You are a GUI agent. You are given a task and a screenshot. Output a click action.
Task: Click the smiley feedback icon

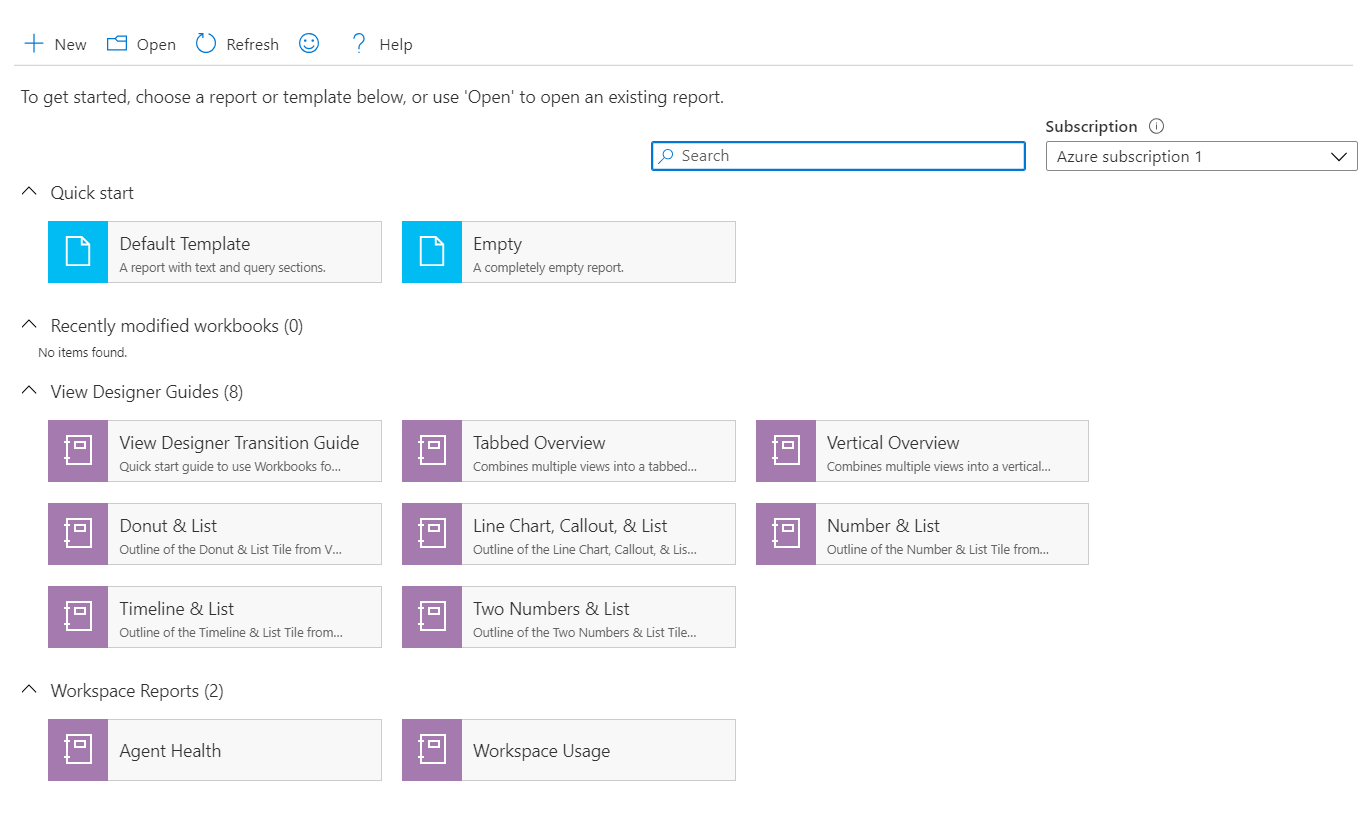point(308,42)
